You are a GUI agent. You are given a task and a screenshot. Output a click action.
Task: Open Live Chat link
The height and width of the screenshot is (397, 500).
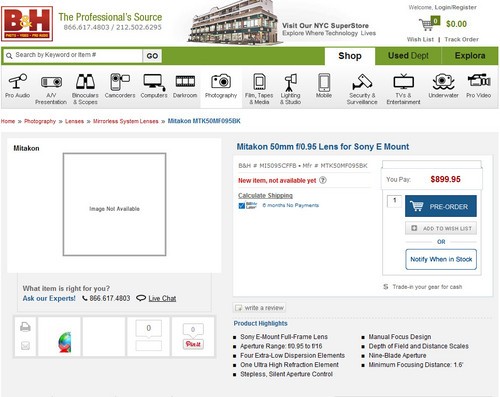point(162,298)
